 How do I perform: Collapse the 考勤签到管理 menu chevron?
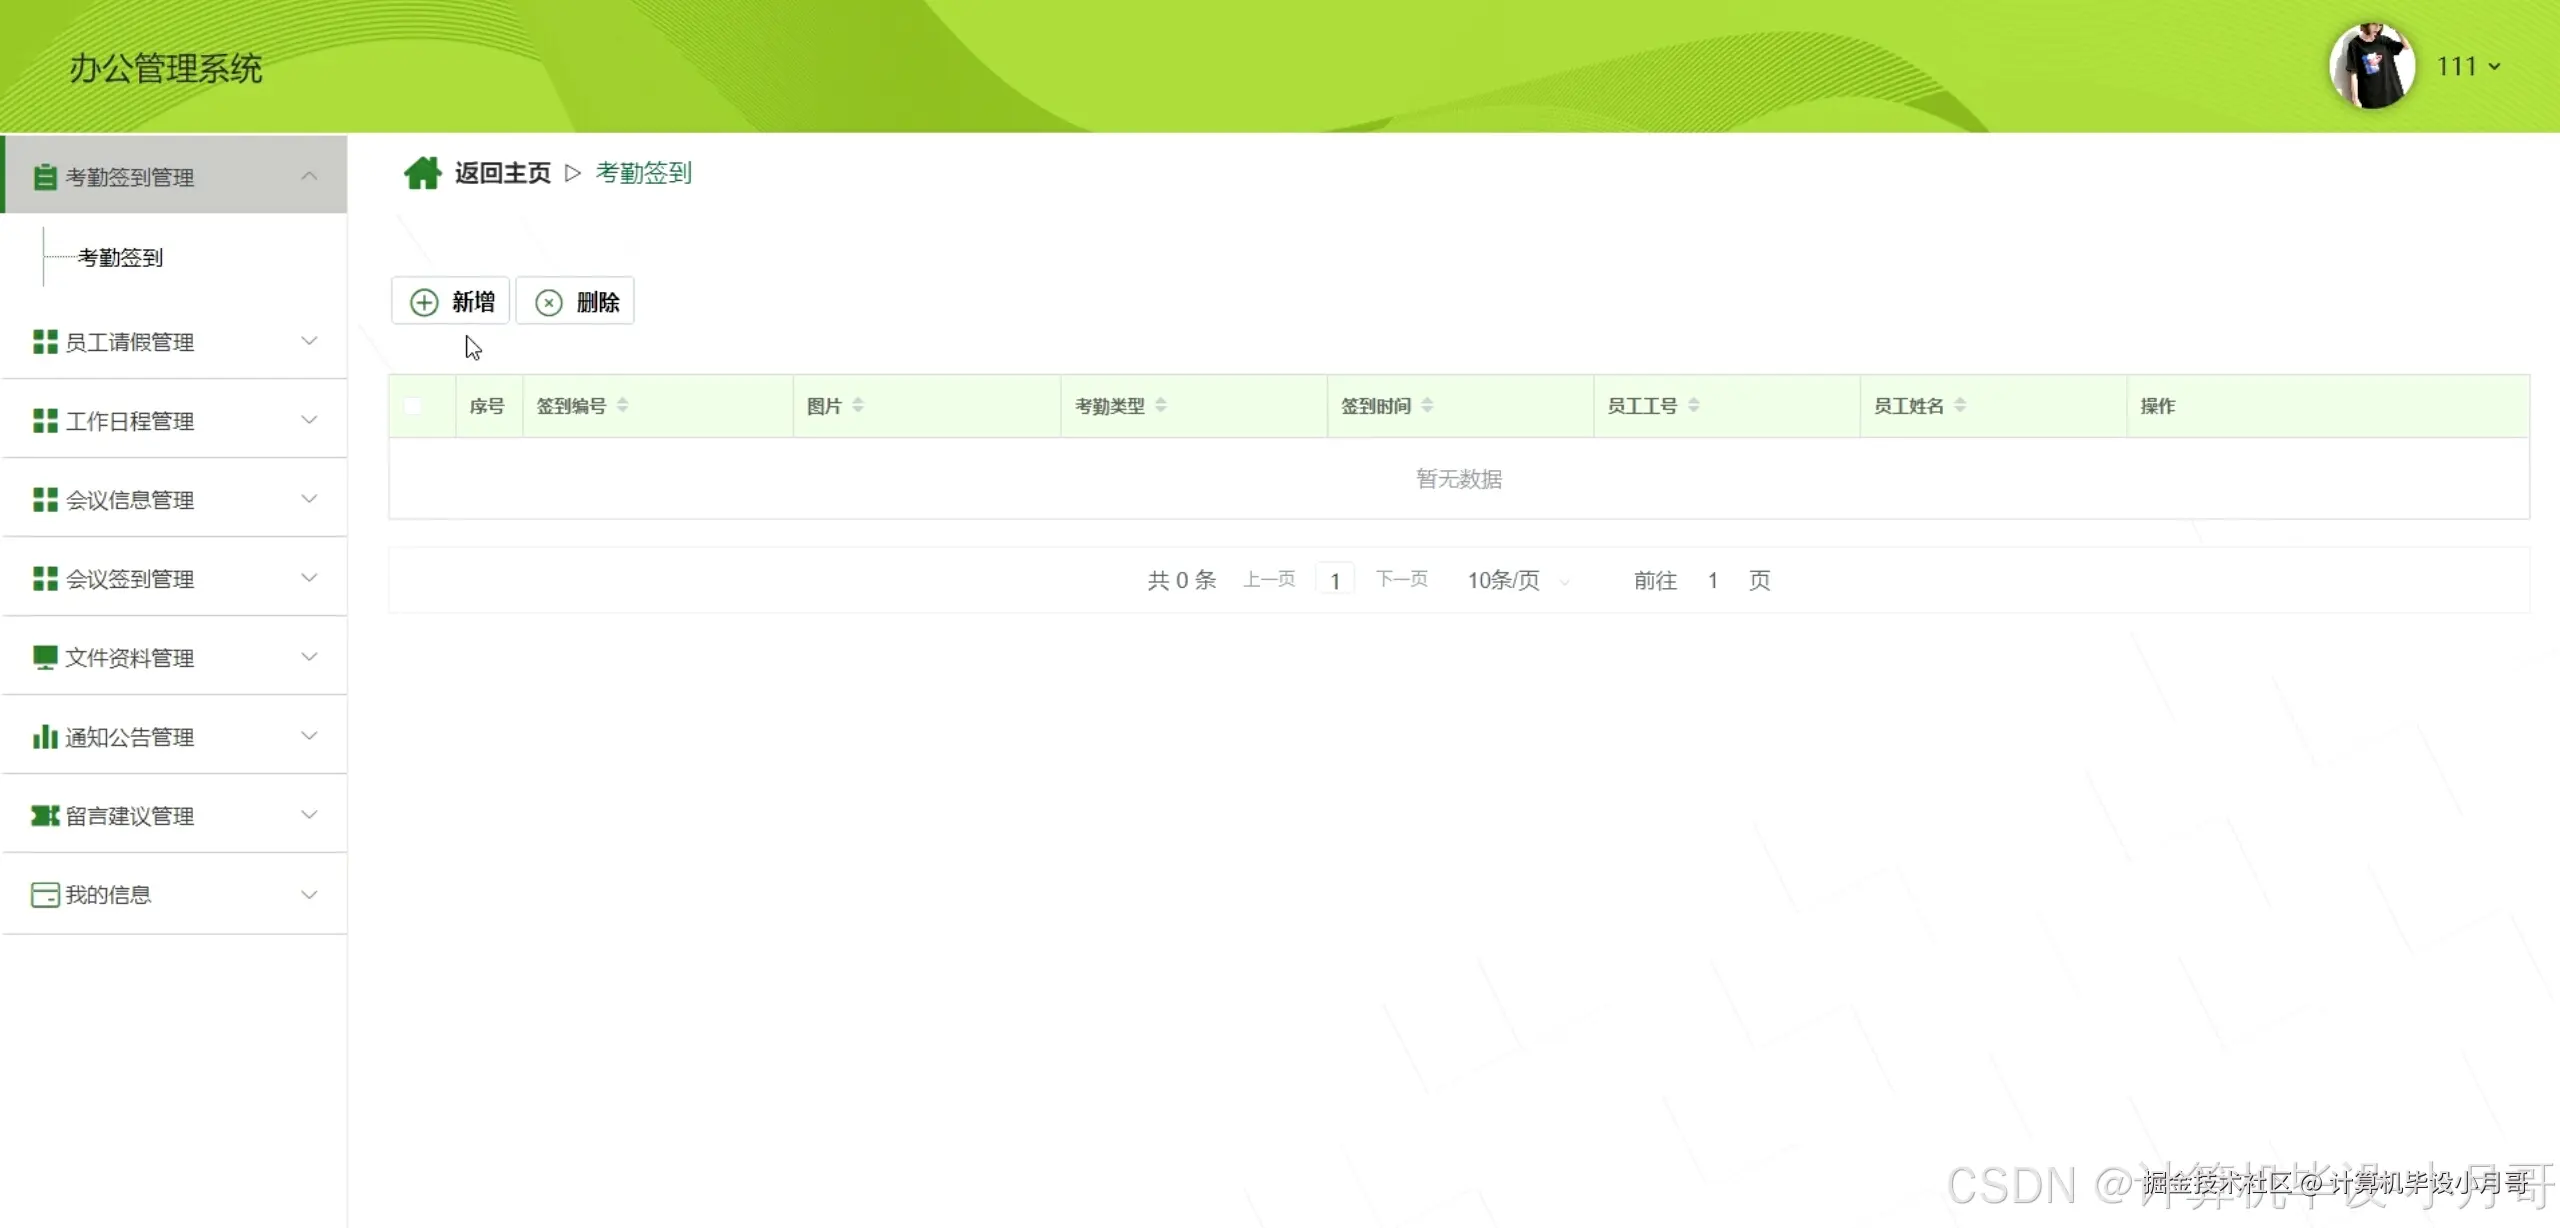coord(309,176)
